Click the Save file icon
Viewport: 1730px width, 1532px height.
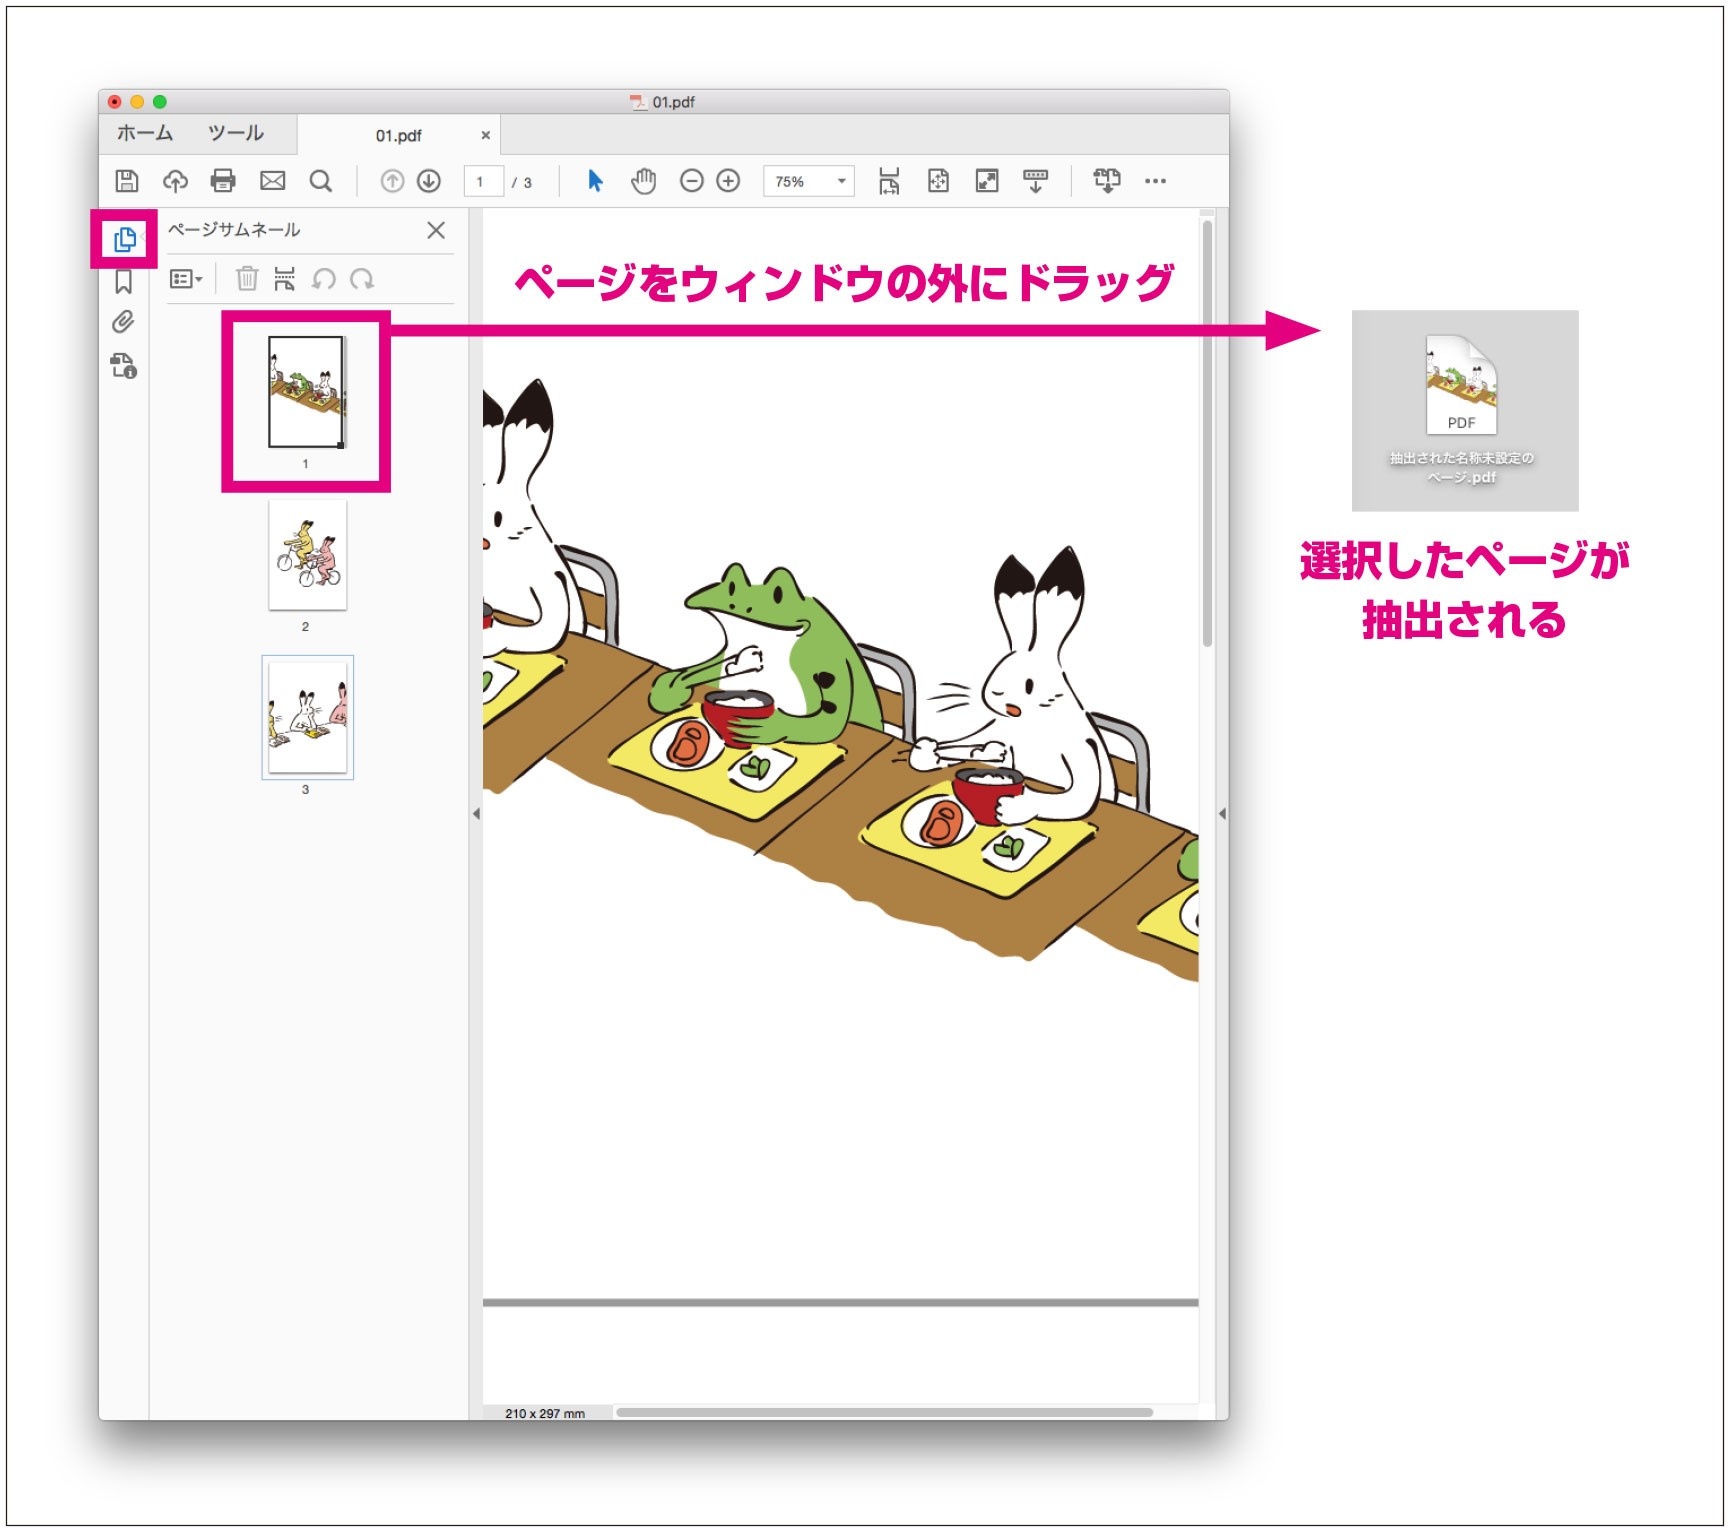click(126, 181)
